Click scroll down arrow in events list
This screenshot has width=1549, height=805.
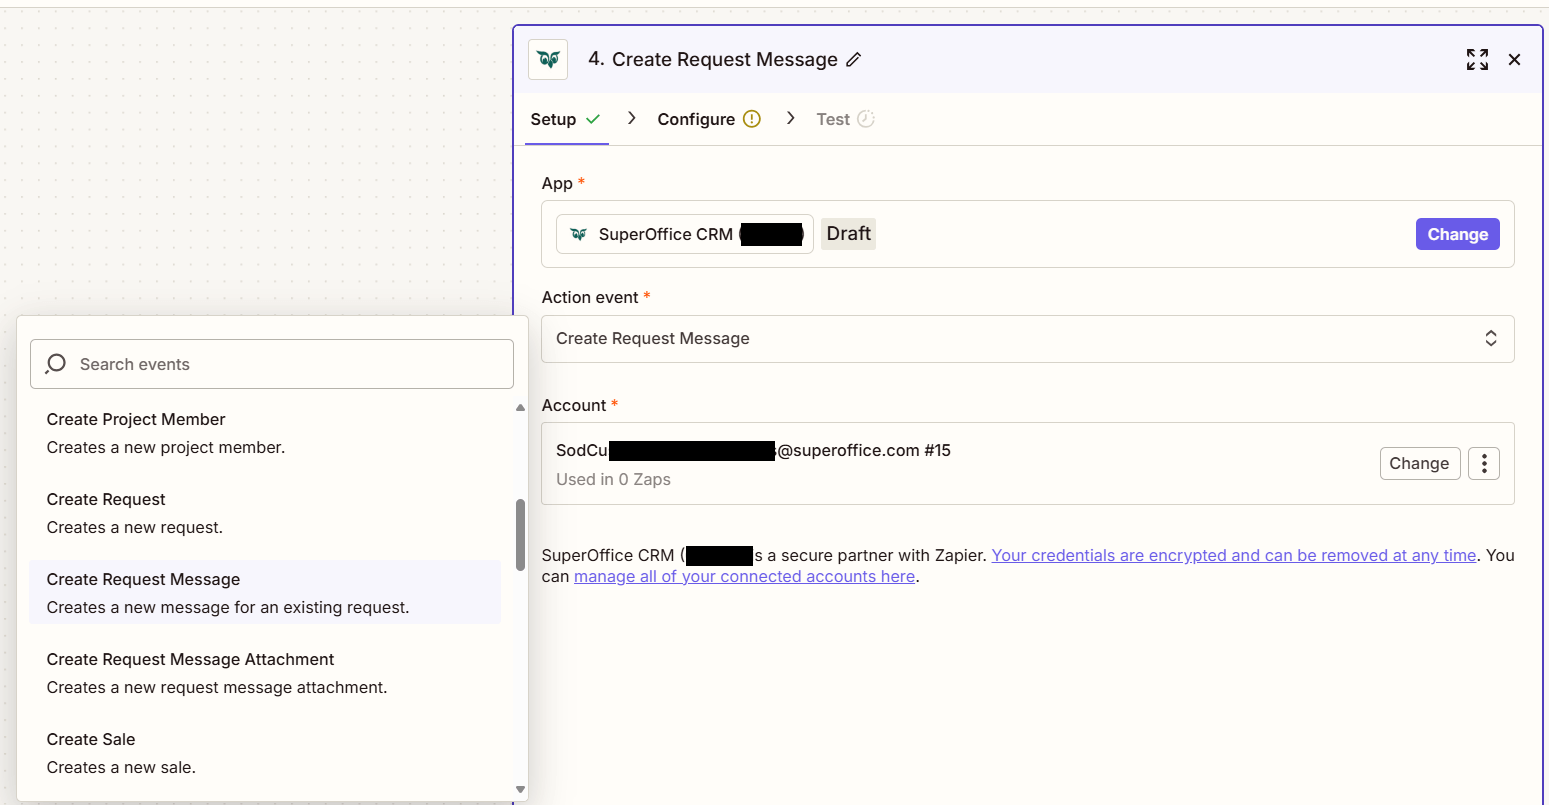(520, 789)
